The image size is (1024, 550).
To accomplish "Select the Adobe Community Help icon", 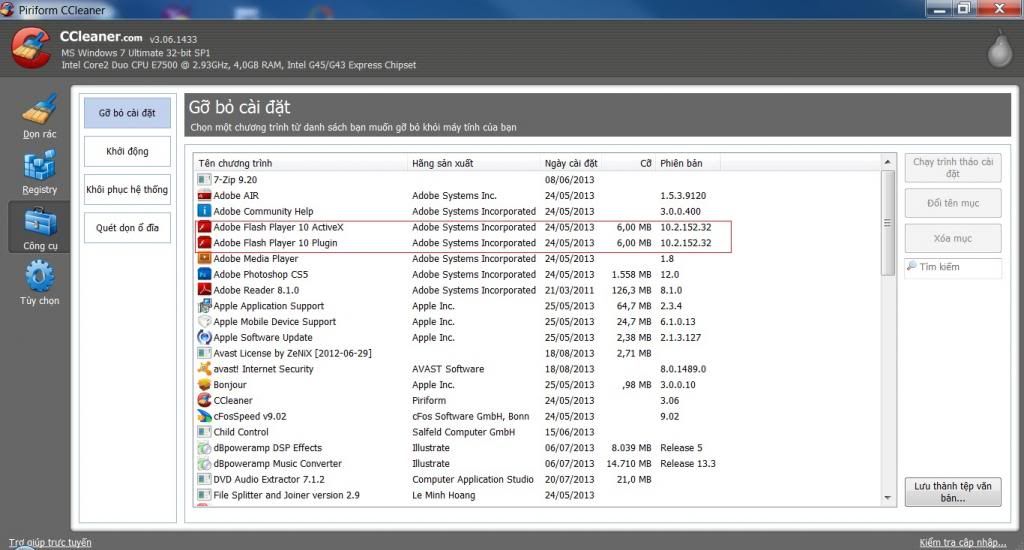I will pos(204,211).
